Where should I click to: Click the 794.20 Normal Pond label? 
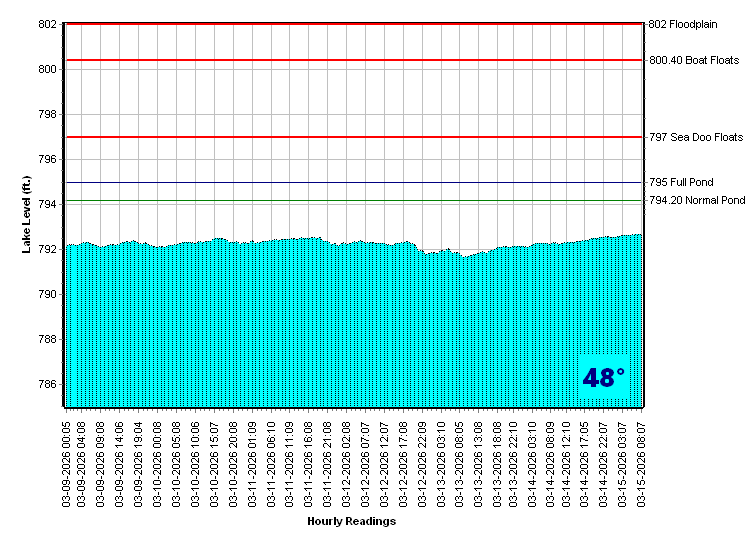click(697, 201)
